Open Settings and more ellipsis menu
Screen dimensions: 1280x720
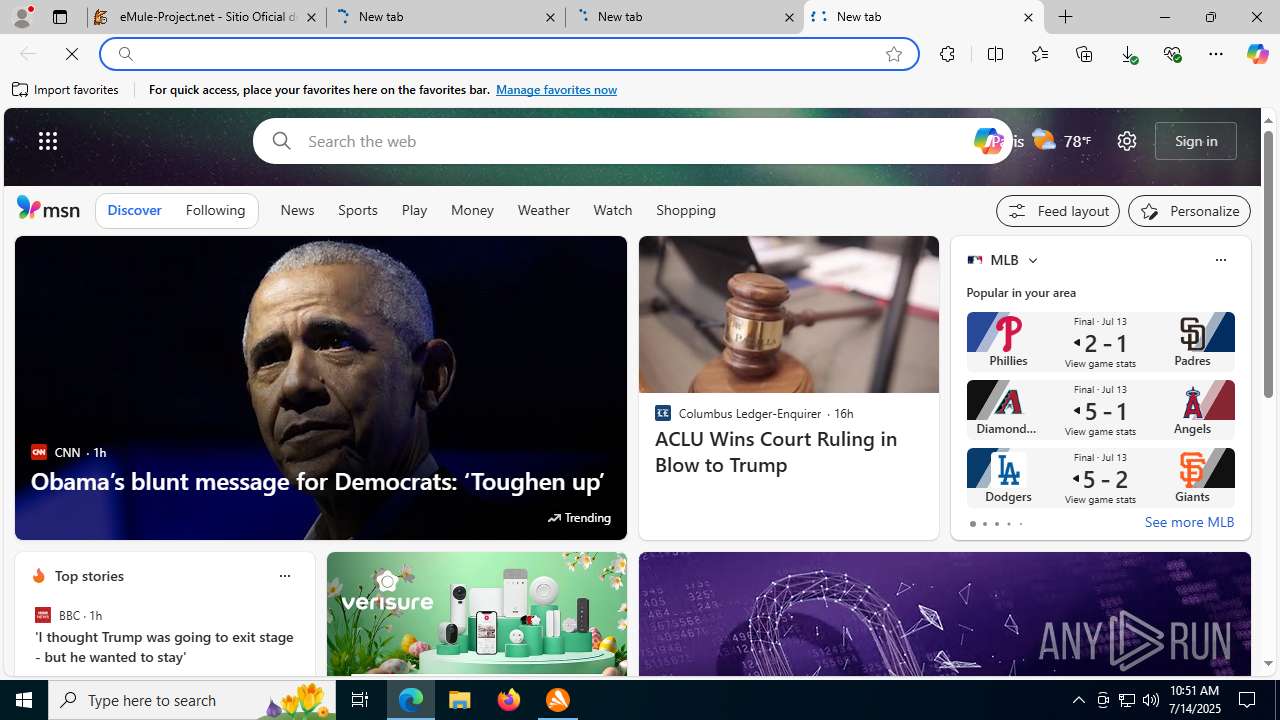[1216, 54]
